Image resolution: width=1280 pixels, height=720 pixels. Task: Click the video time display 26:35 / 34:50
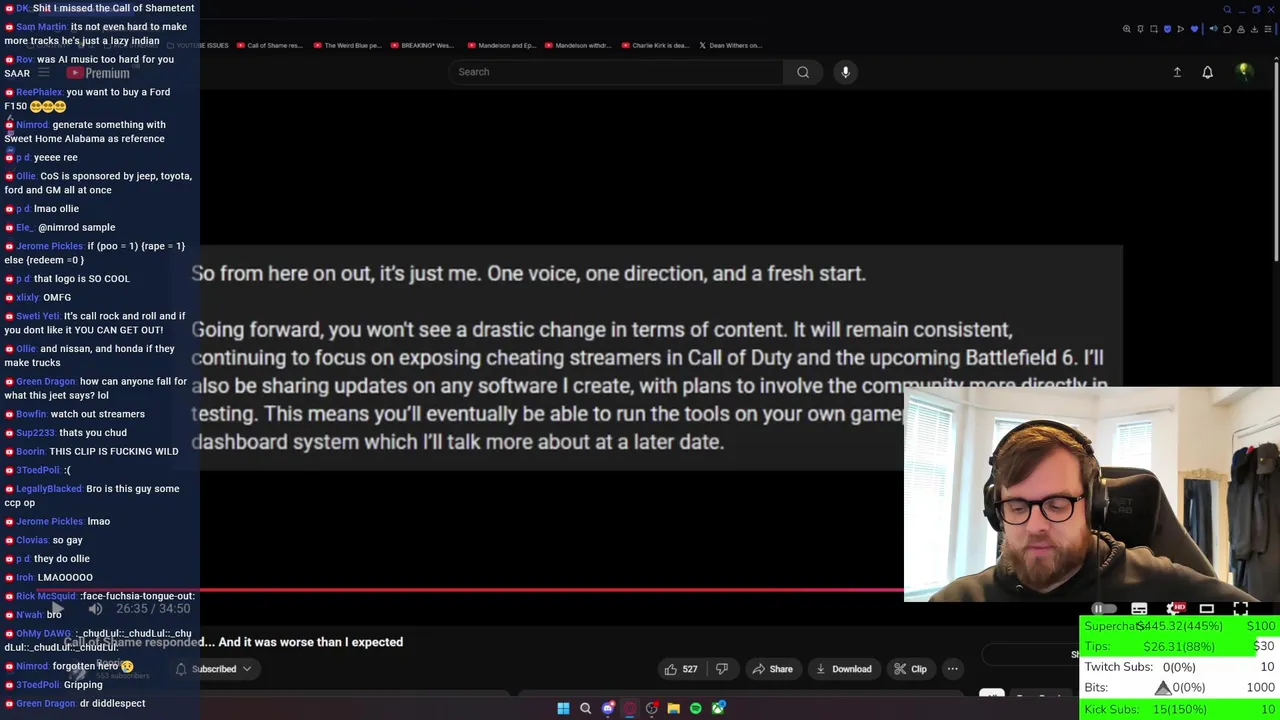pos(153,608)
